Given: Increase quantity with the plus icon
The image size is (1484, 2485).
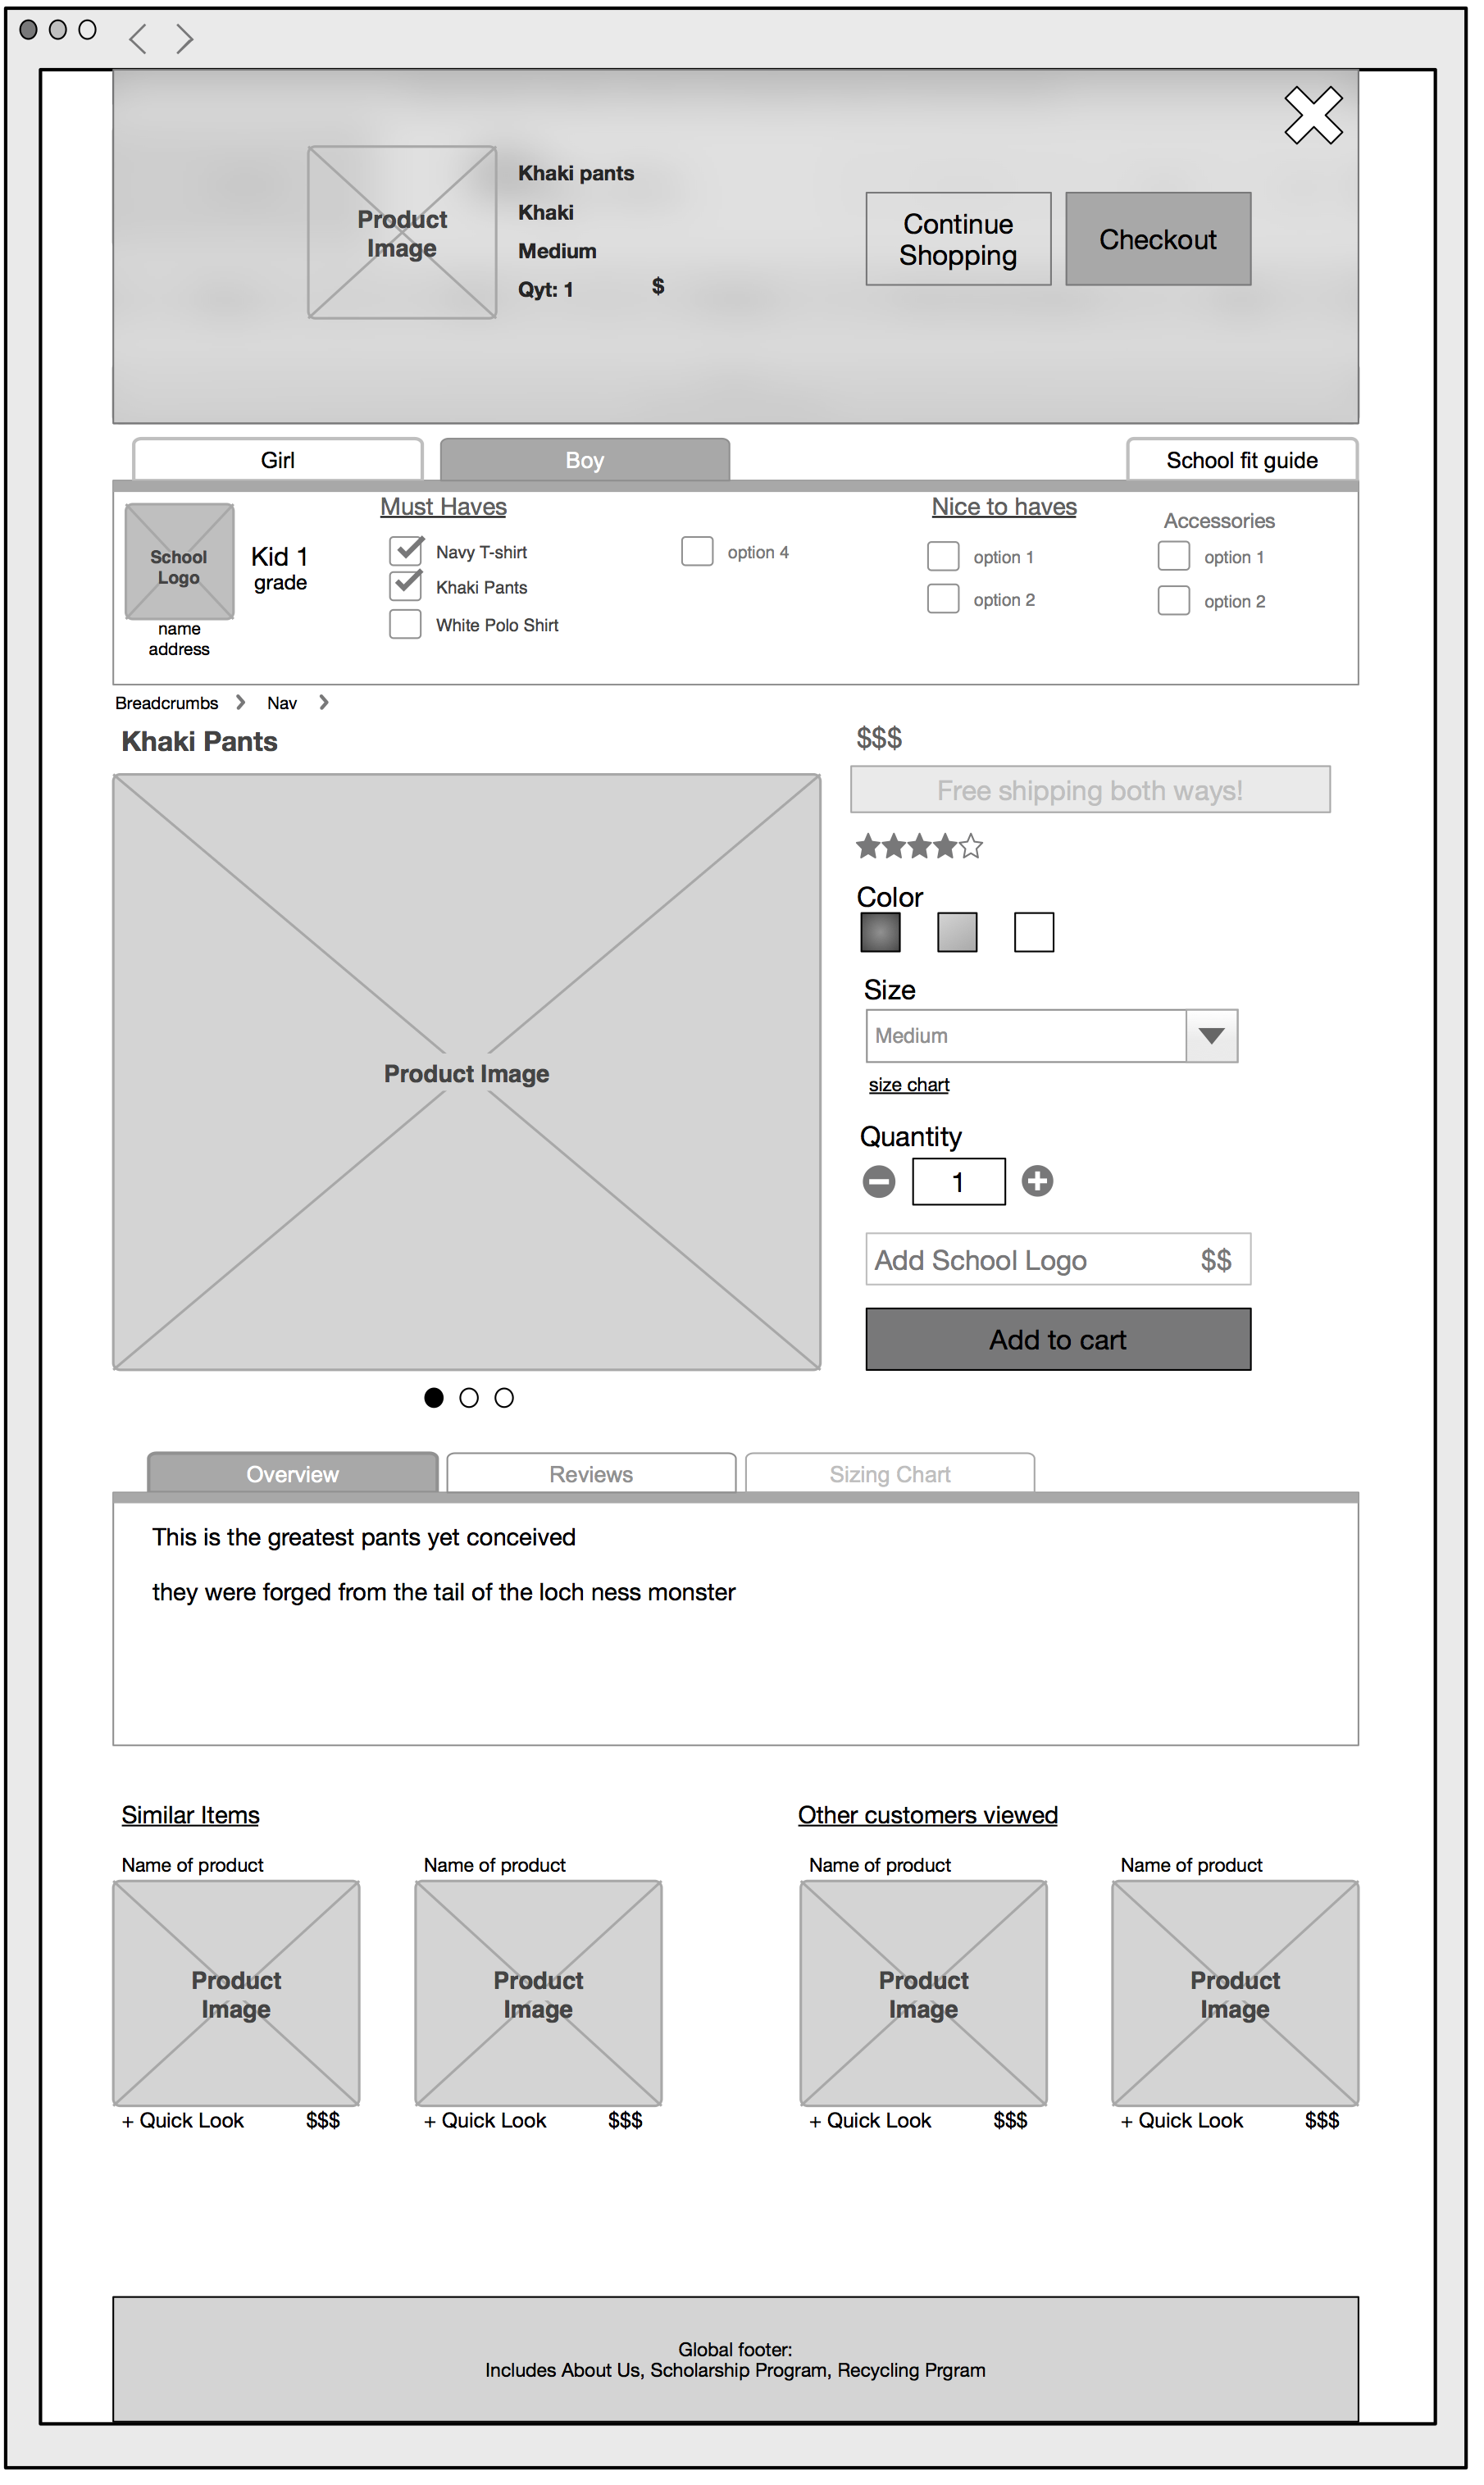Looking at the screenshot, I should pyautogui.click(x=1037, y=1180).
